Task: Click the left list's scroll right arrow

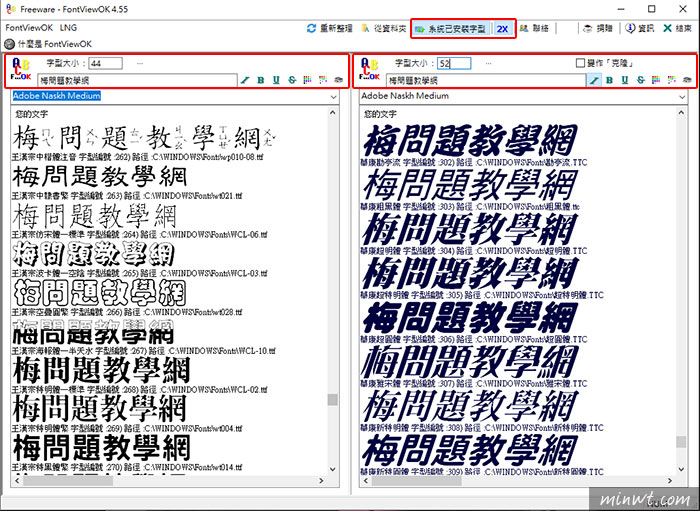Action: (x=321, y=481)
